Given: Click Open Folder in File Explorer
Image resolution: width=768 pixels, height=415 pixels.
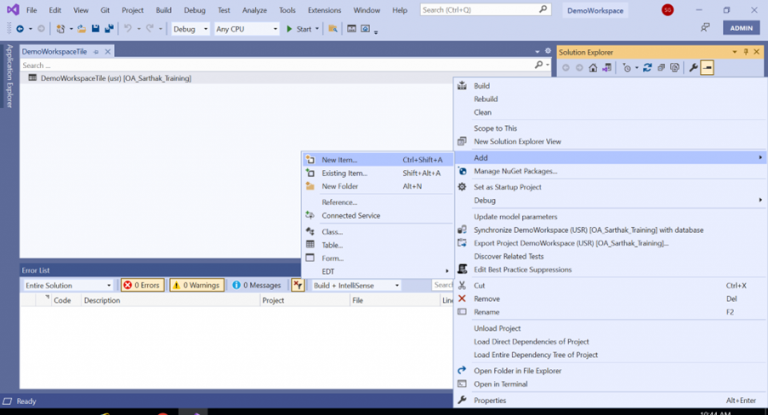Looking at the screenshot, I should (610, 371).
